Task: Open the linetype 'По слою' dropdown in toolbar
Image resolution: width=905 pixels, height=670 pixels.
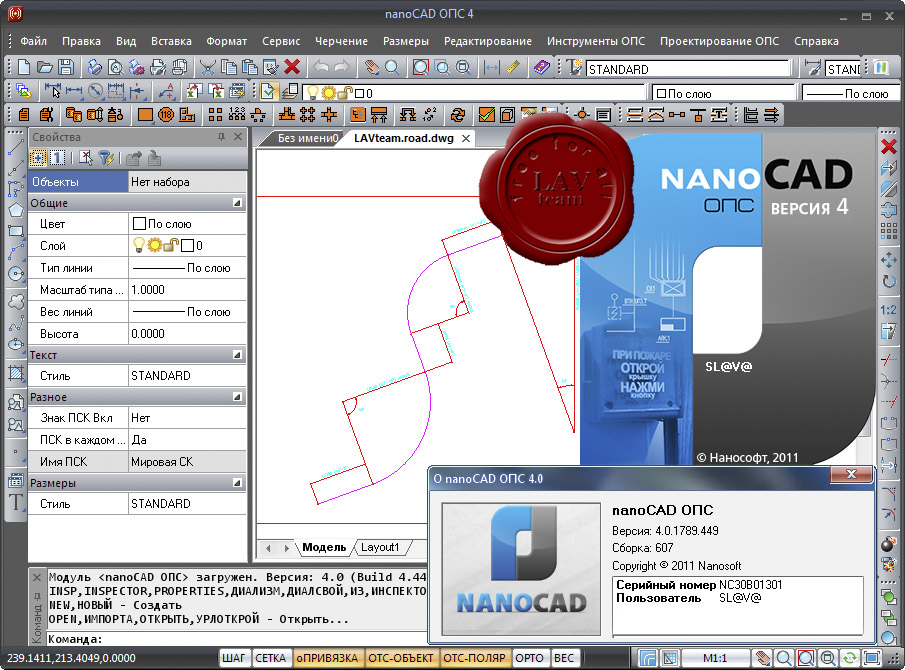Action: pyautogui.click(x=851, y=93)
